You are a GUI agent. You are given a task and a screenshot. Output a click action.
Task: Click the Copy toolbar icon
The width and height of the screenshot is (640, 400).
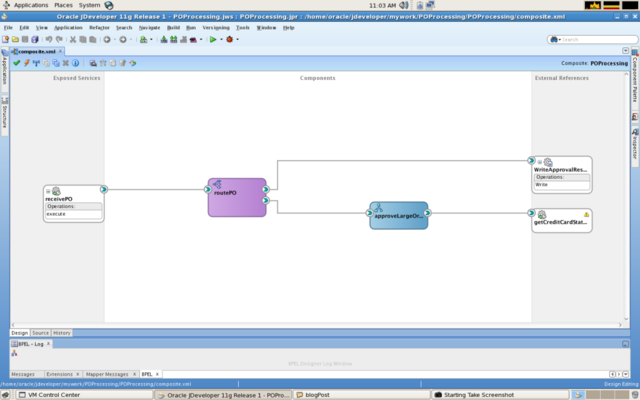click(83, 40)
